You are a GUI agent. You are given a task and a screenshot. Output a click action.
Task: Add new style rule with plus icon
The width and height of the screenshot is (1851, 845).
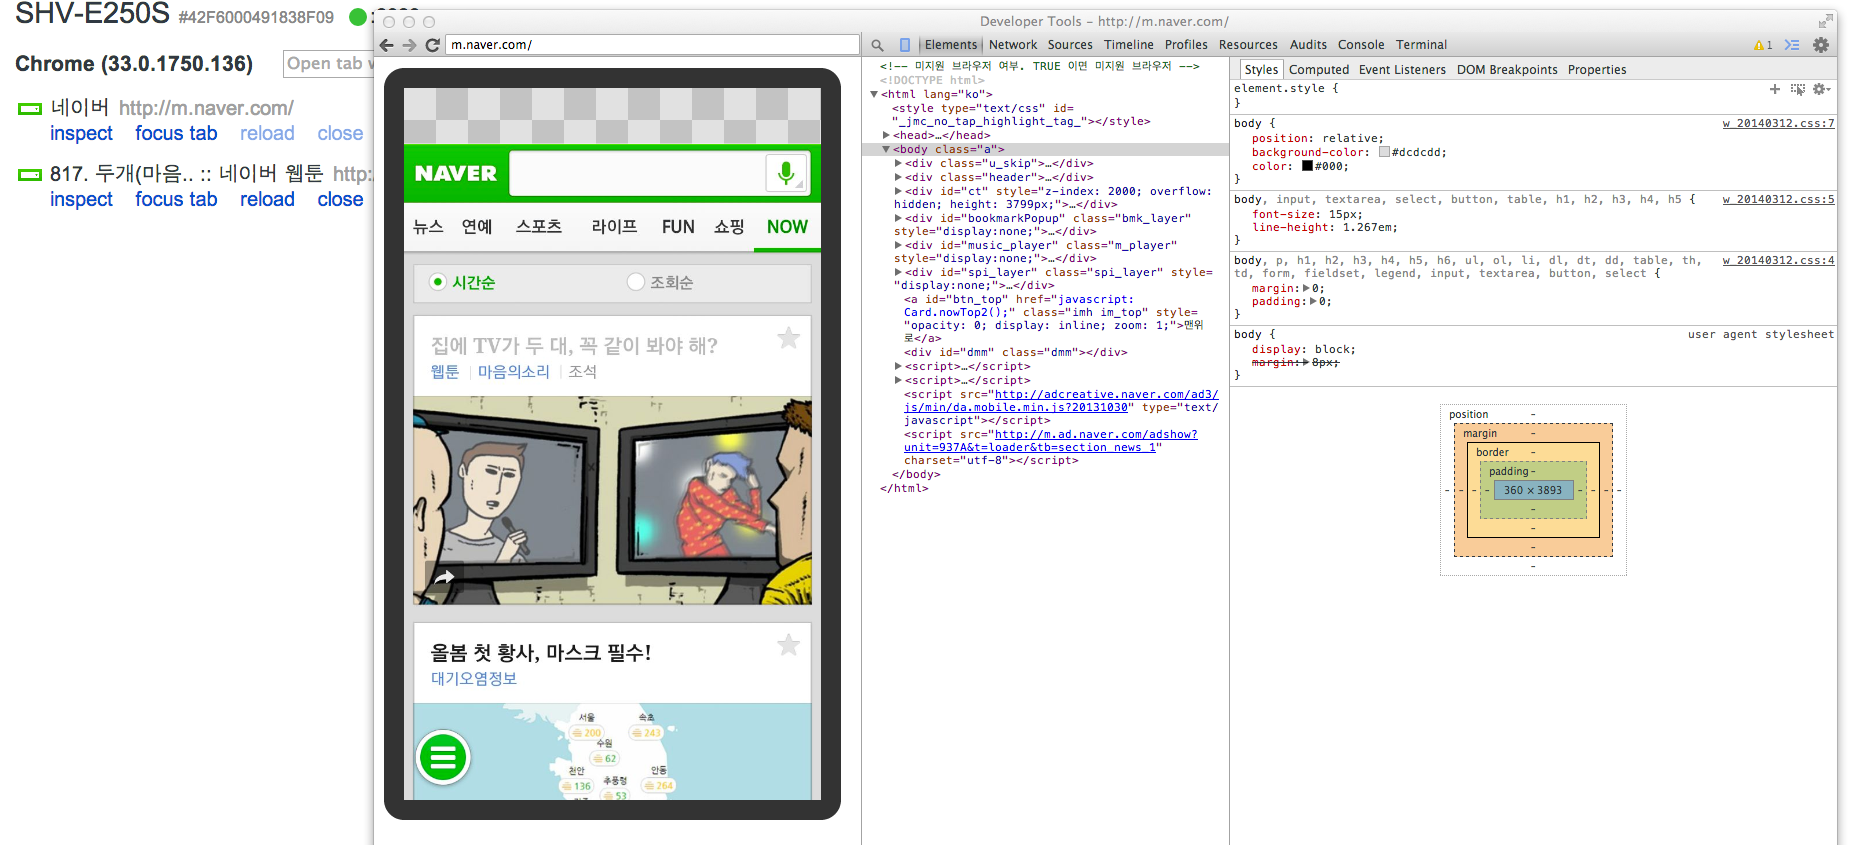coord(1775,89)
